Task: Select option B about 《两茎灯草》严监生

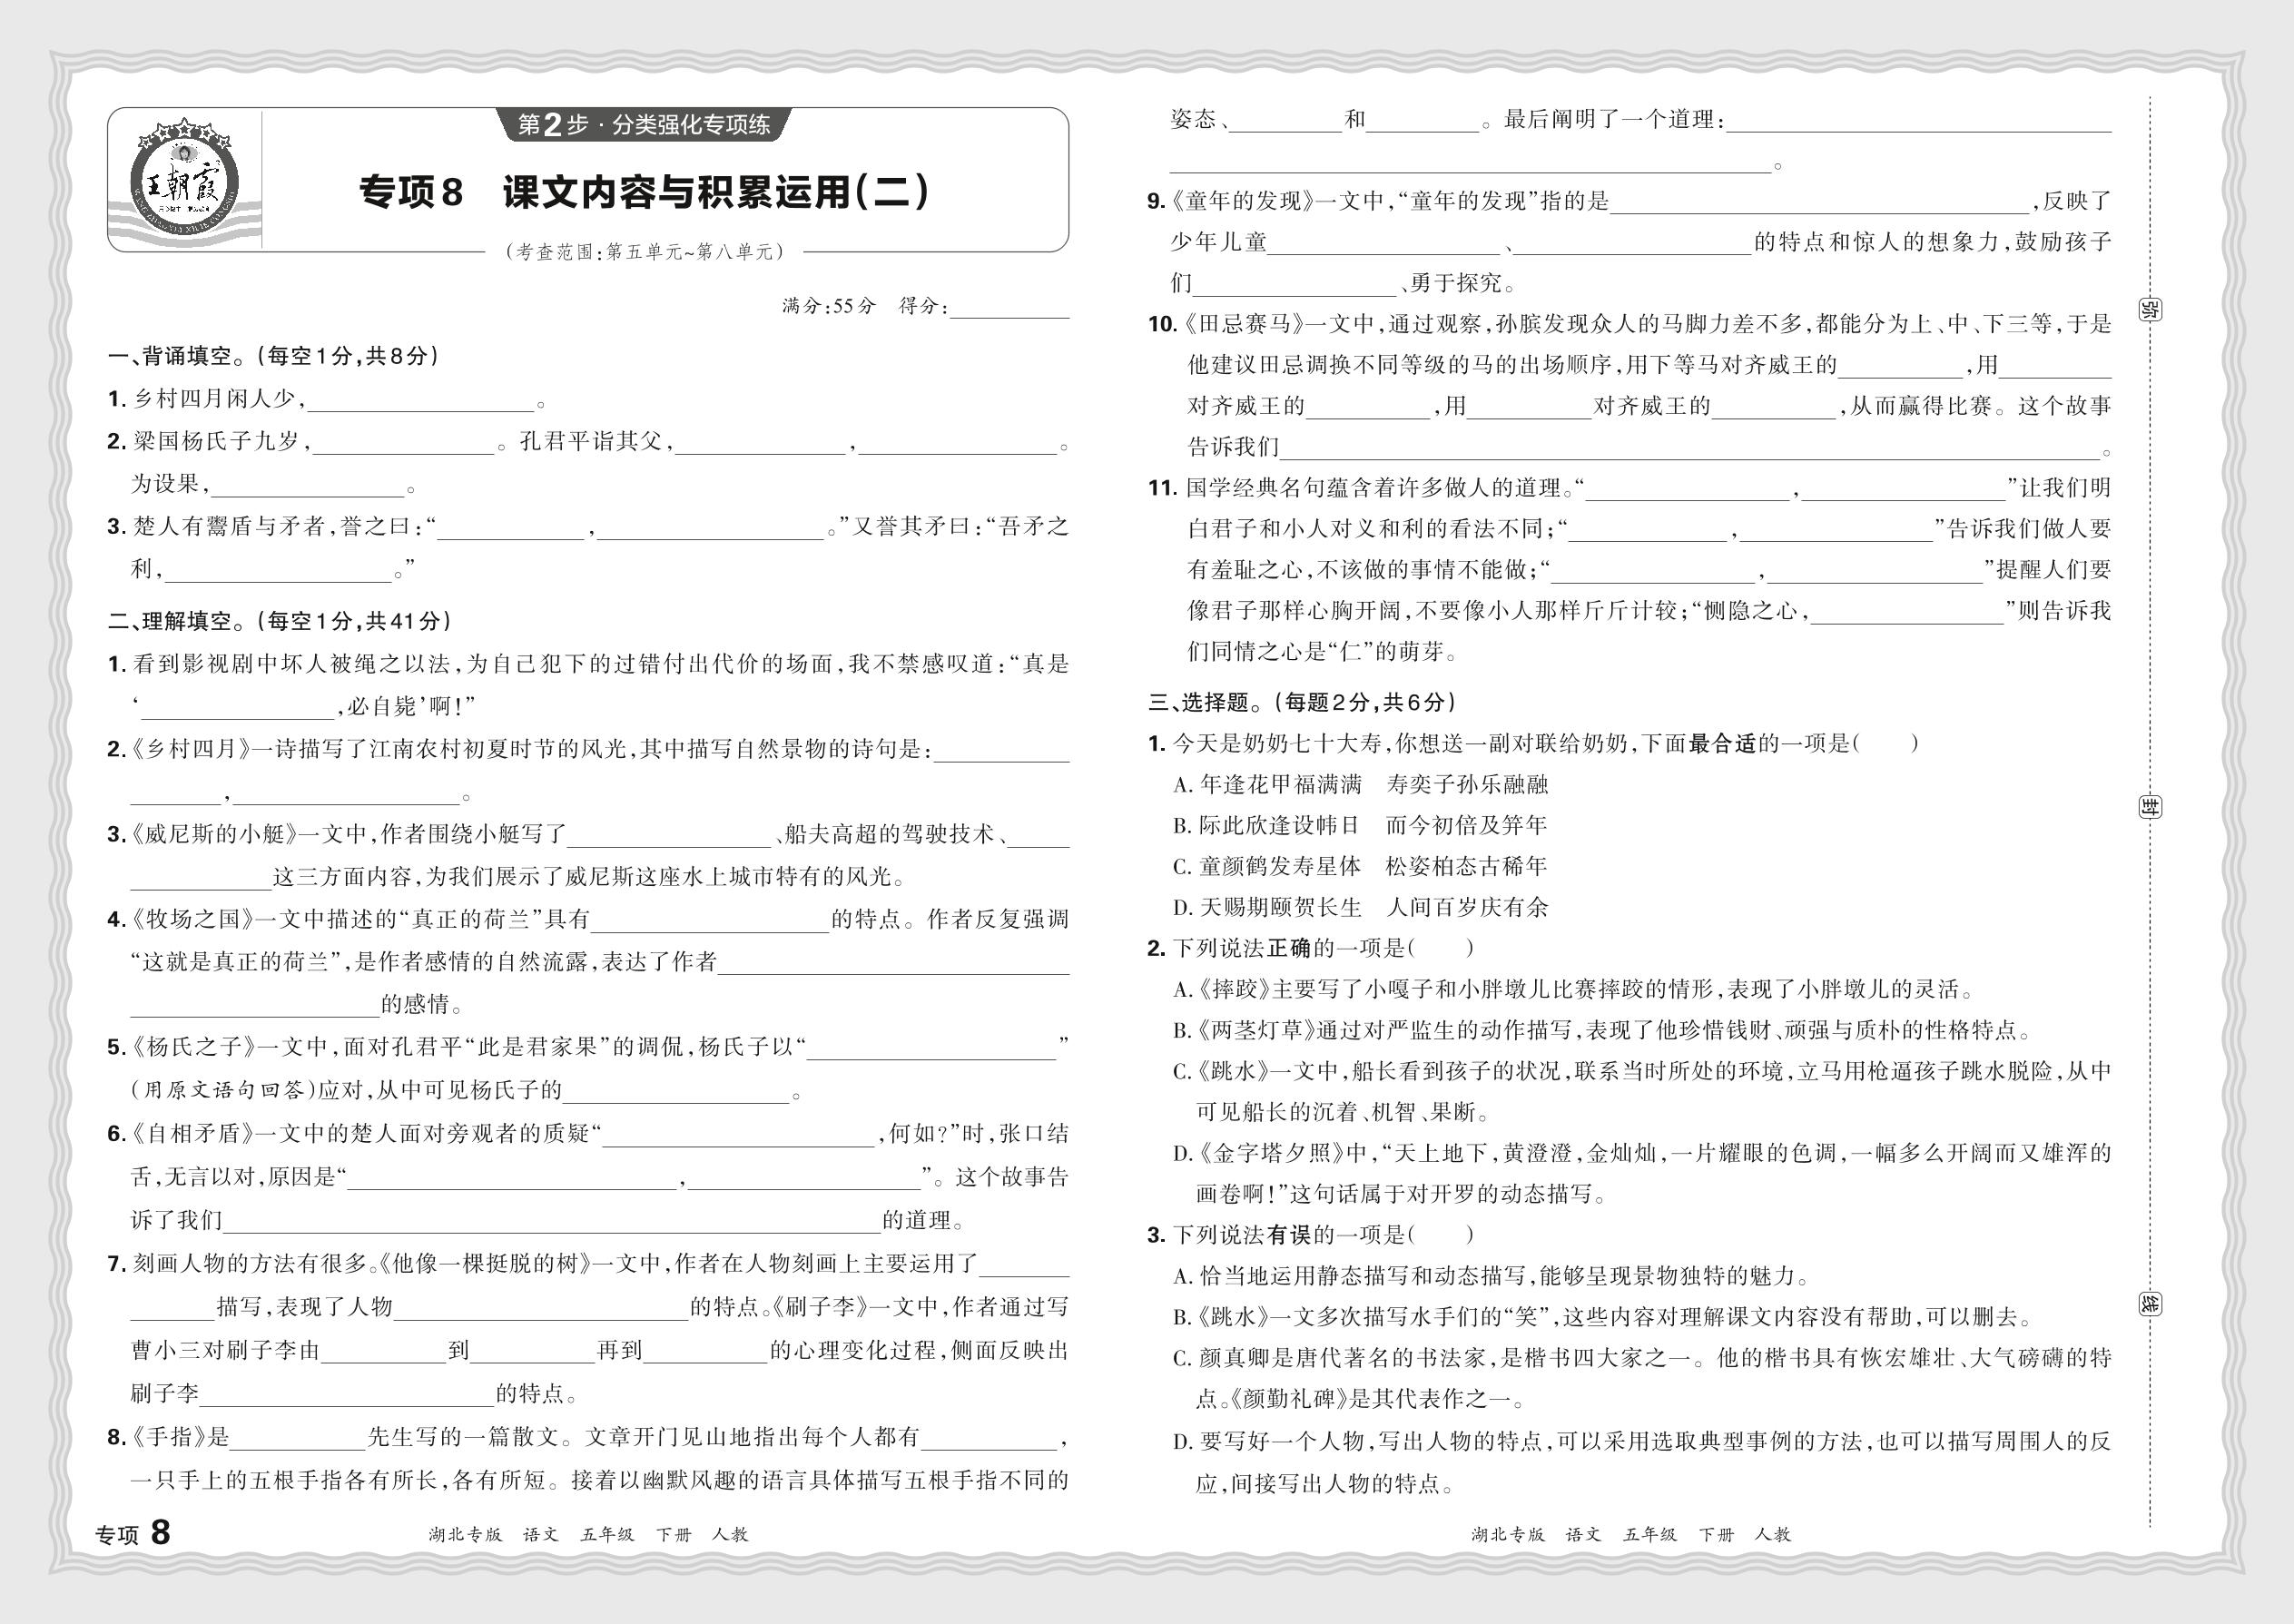Action: pos(1600,1031)
